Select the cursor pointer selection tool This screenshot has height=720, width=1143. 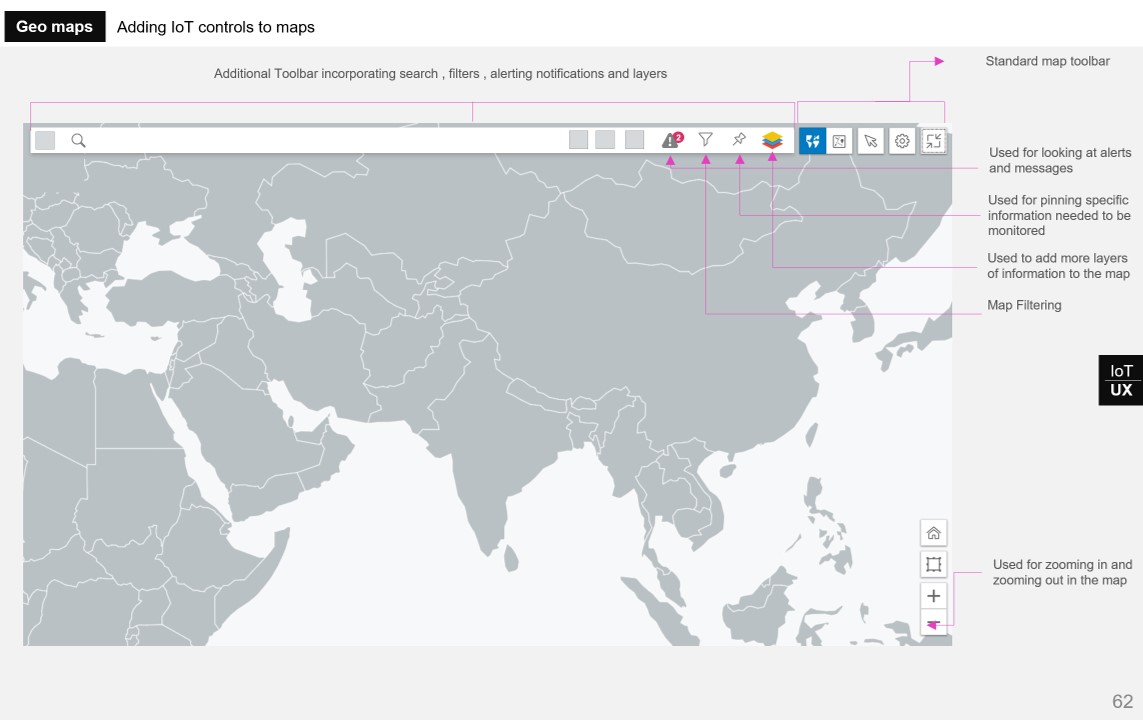pos(871,141)
